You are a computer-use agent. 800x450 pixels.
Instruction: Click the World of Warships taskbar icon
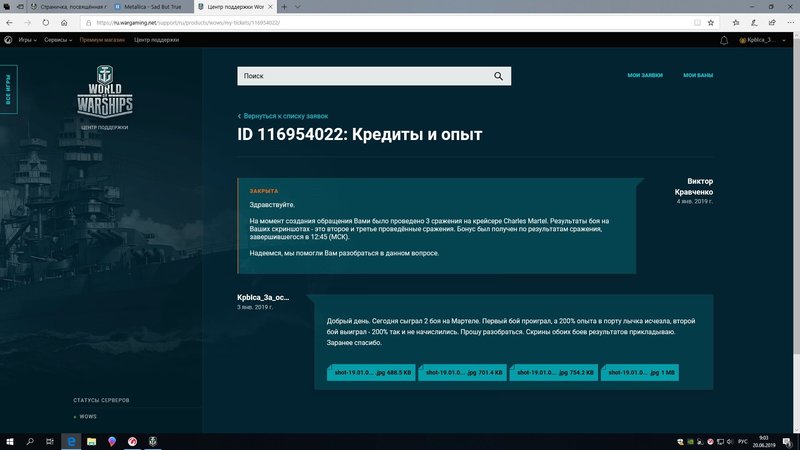coord(153,441)
